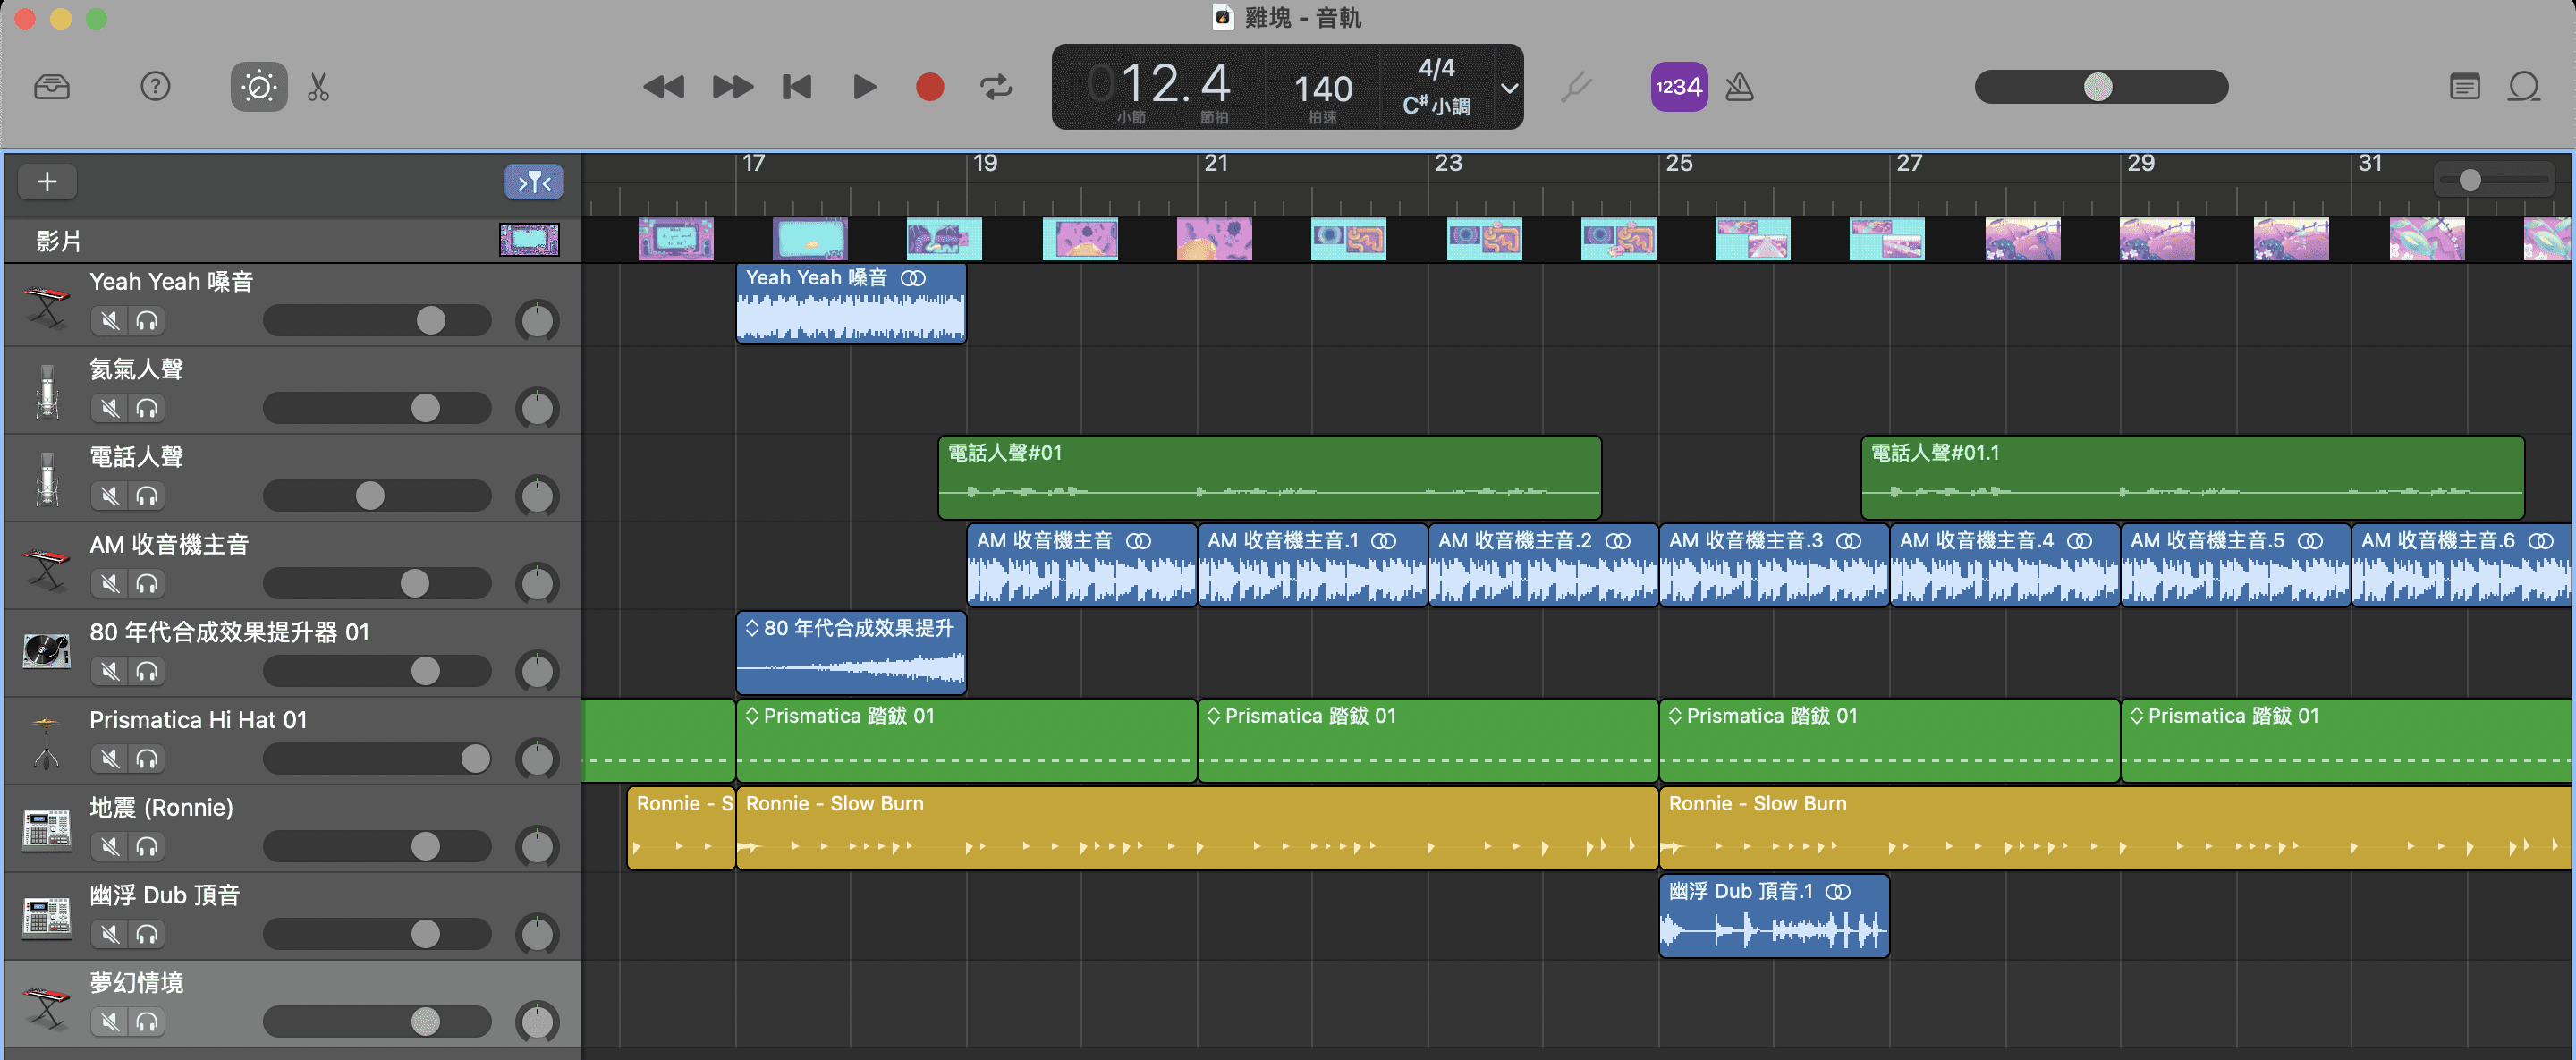
Task: Open the tuner fork icon
Action: coord(1576,87)
